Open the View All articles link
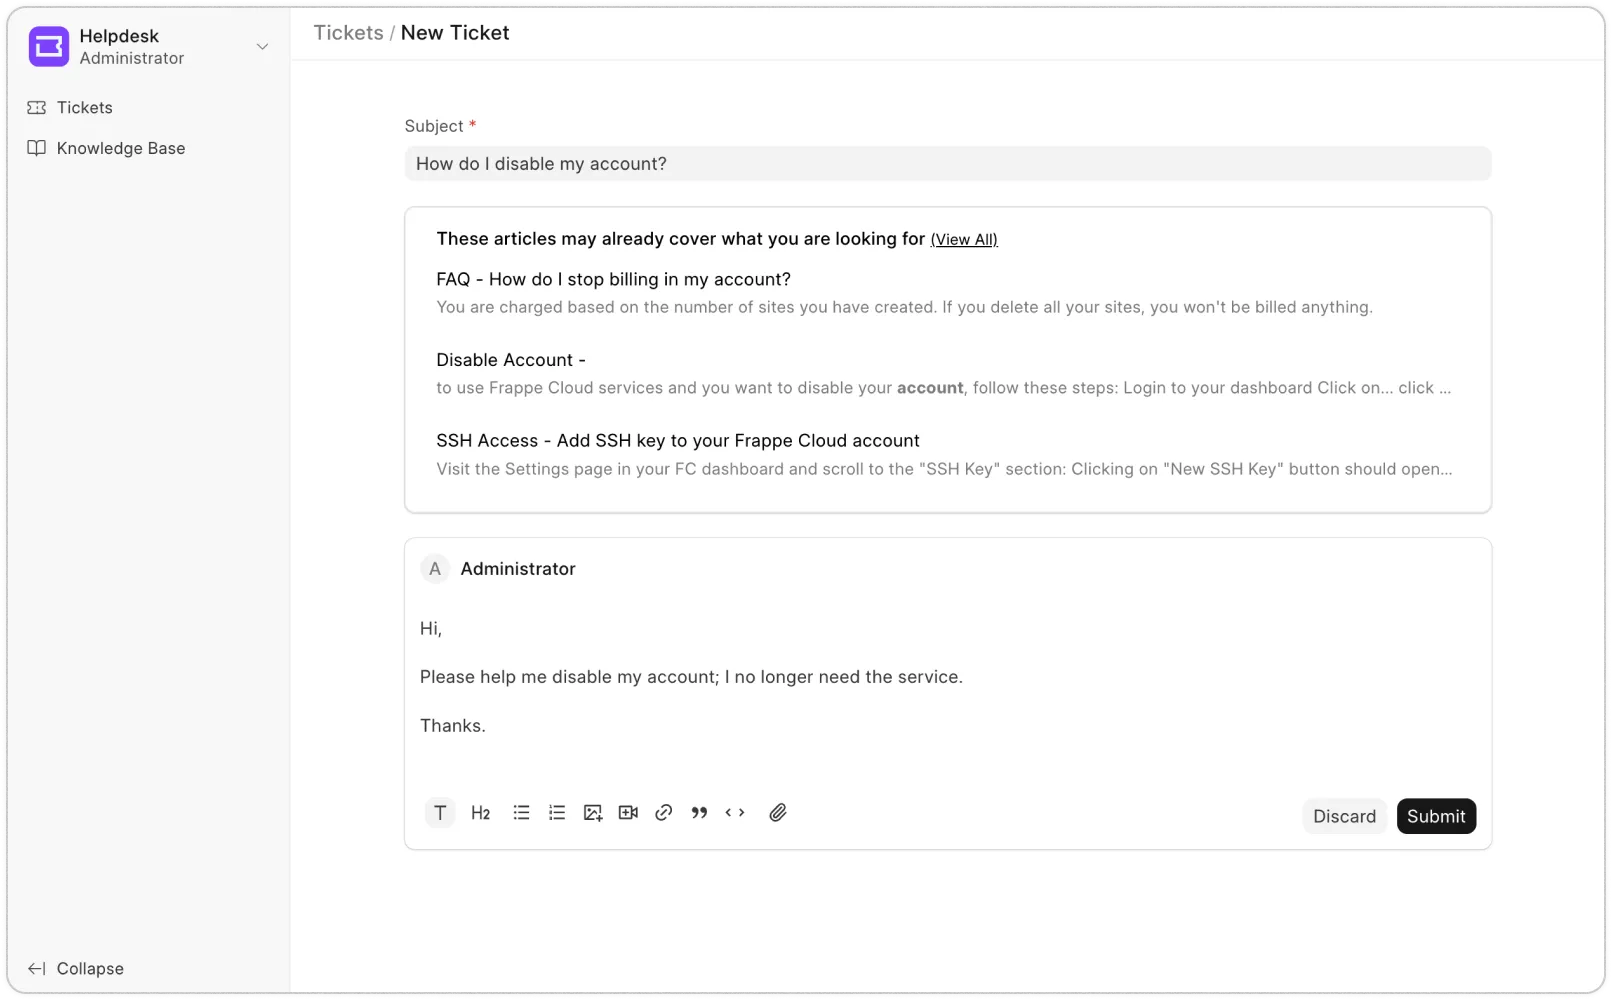Viewport: 1612px width, 1000px height. pos(963,240)
